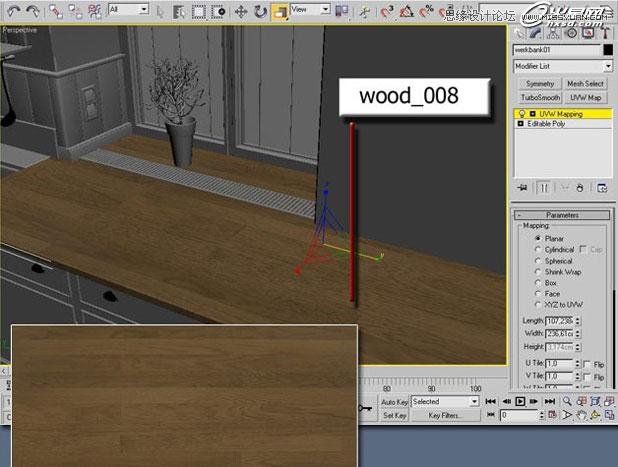Screen dimensions: 618x467
Task: Click Configure Modifier Sets icon
Action: [603, 187]
